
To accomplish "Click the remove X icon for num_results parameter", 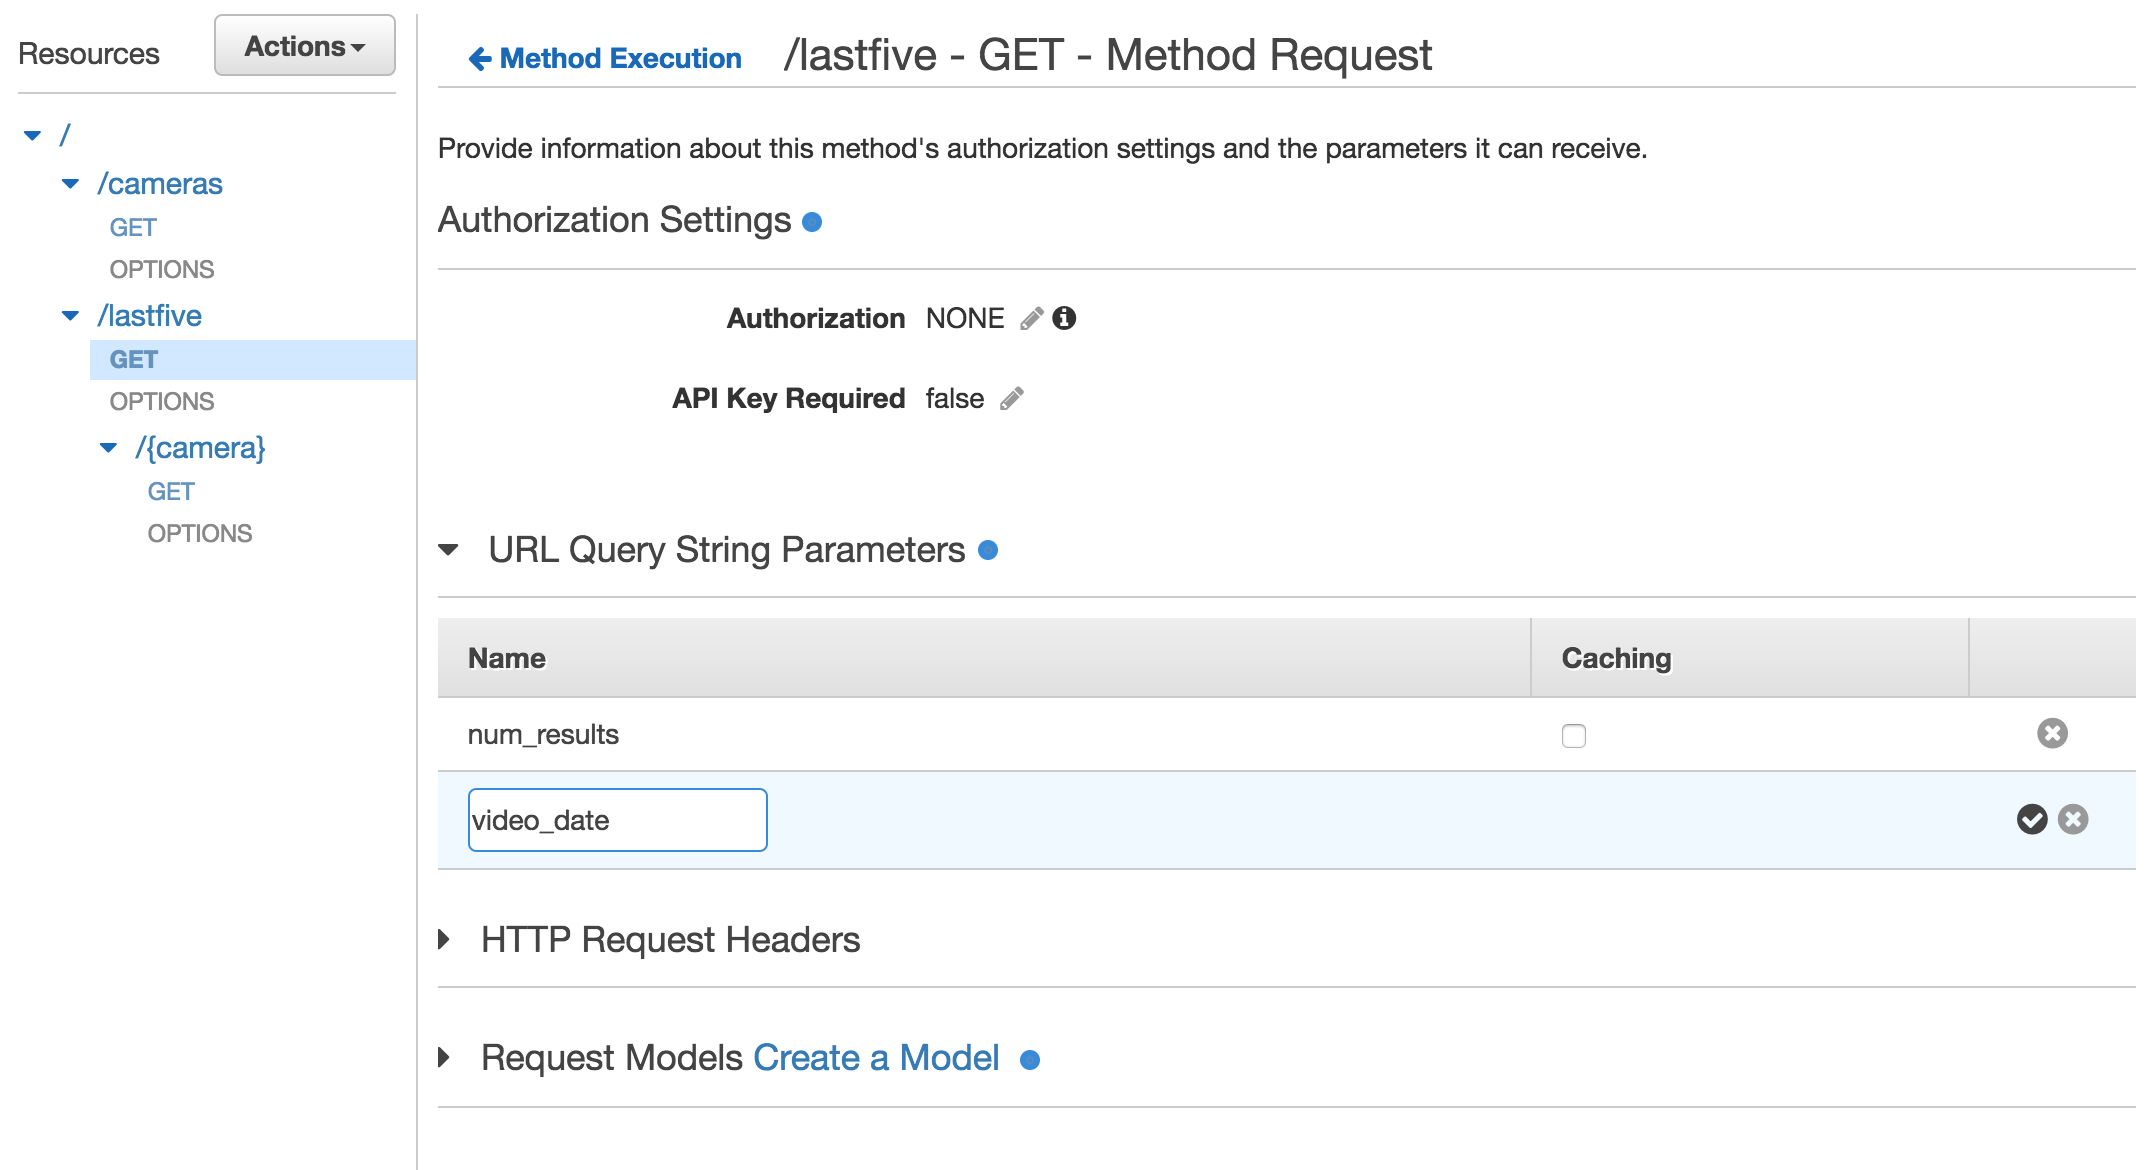I will click(x=2051, y=733).
